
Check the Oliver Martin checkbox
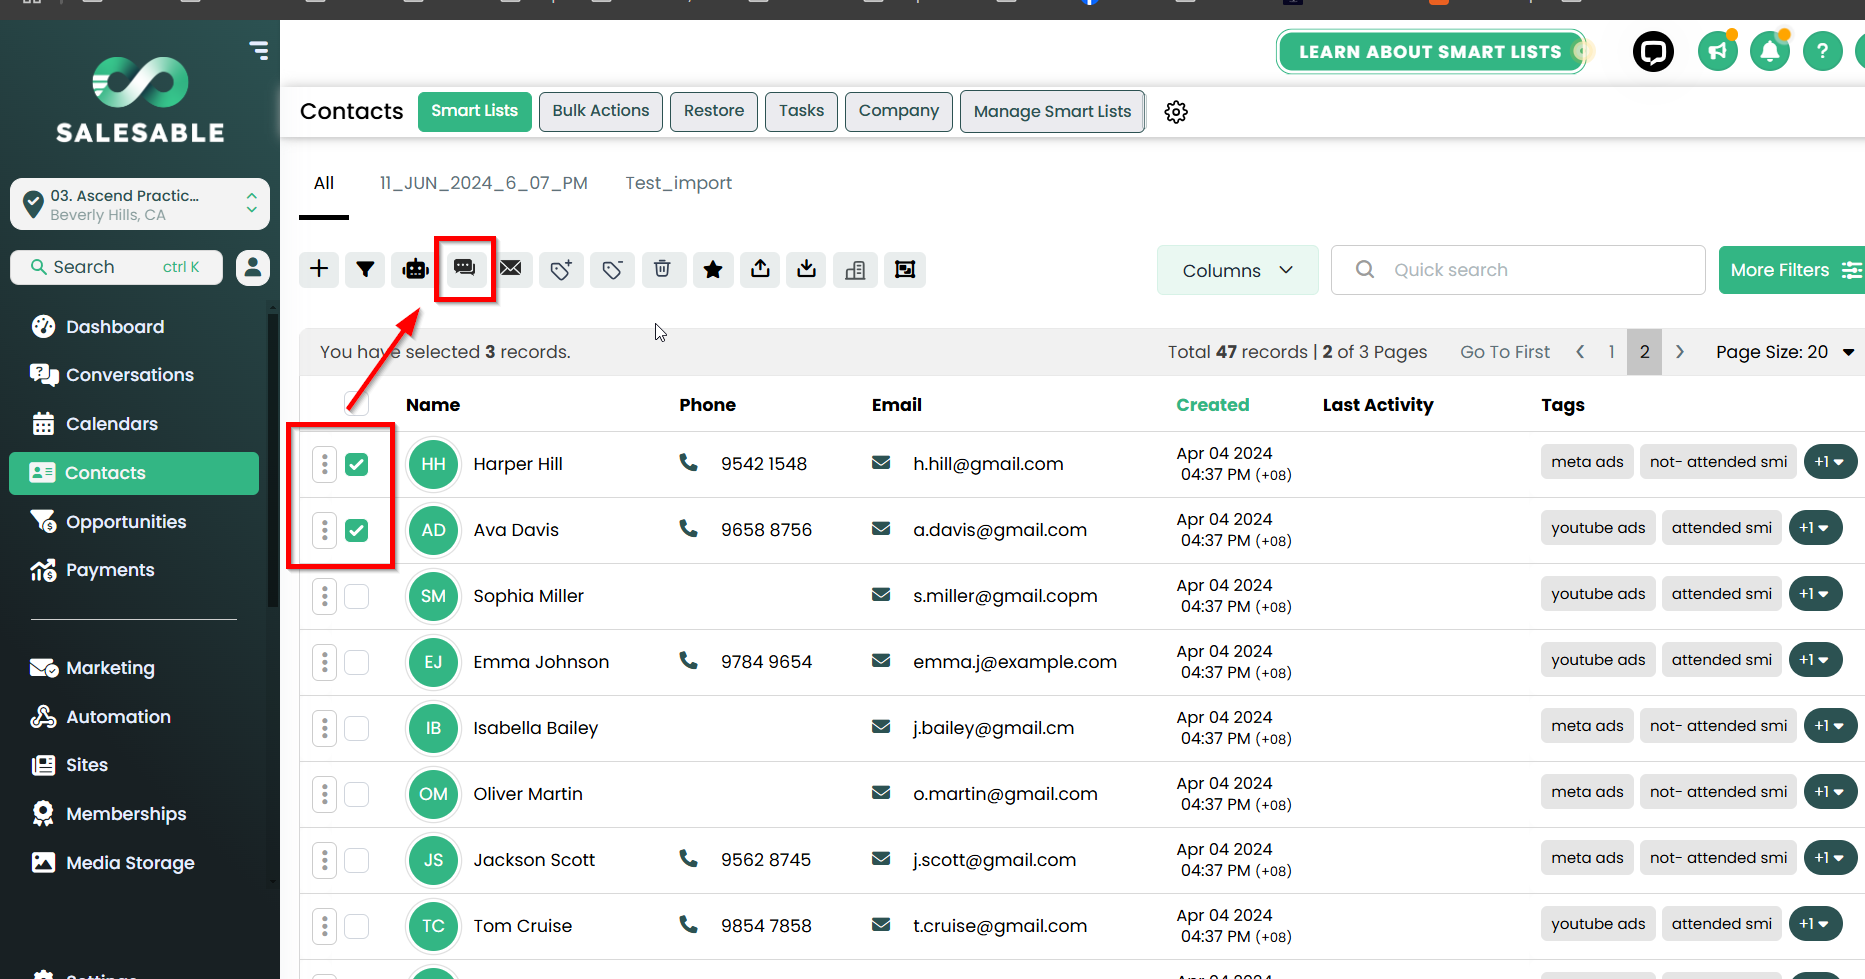pyautogui.click(x=357, y=794)
